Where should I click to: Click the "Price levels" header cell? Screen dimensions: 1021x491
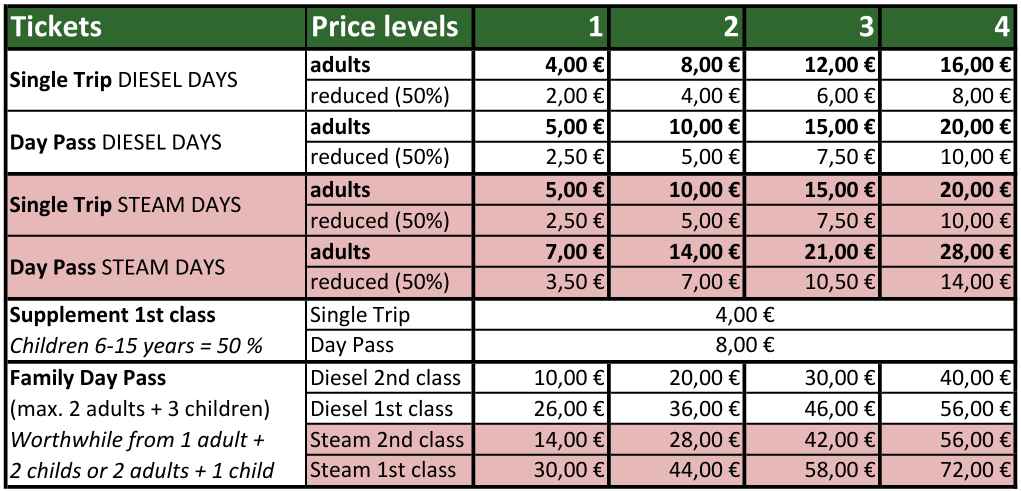click(x=385, y=26)
